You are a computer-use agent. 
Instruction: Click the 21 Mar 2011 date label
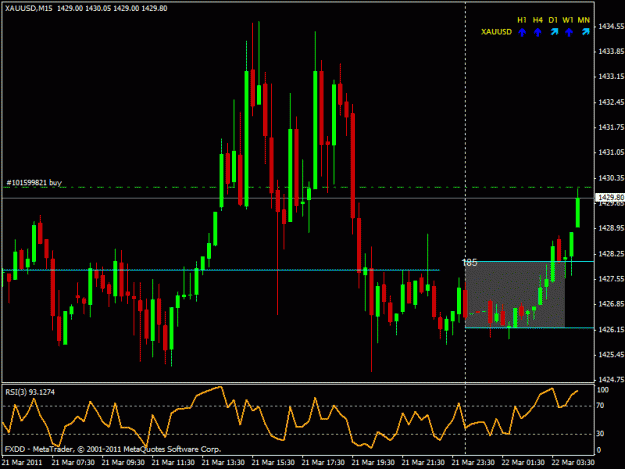[22, 462]
